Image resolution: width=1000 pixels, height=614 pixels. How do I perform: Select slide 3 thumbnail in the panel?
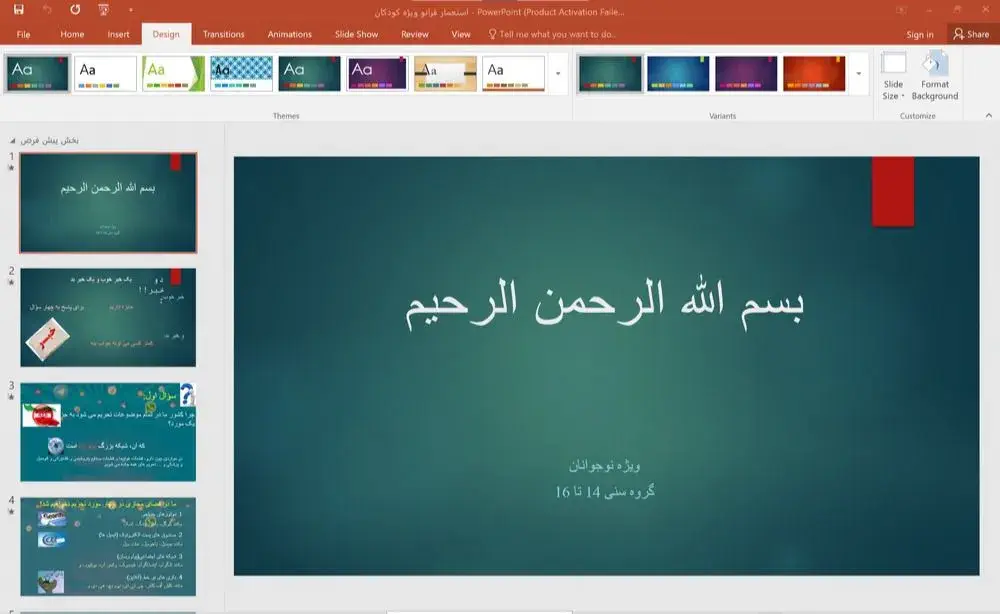pyautogui.click(x=108, y=431)
